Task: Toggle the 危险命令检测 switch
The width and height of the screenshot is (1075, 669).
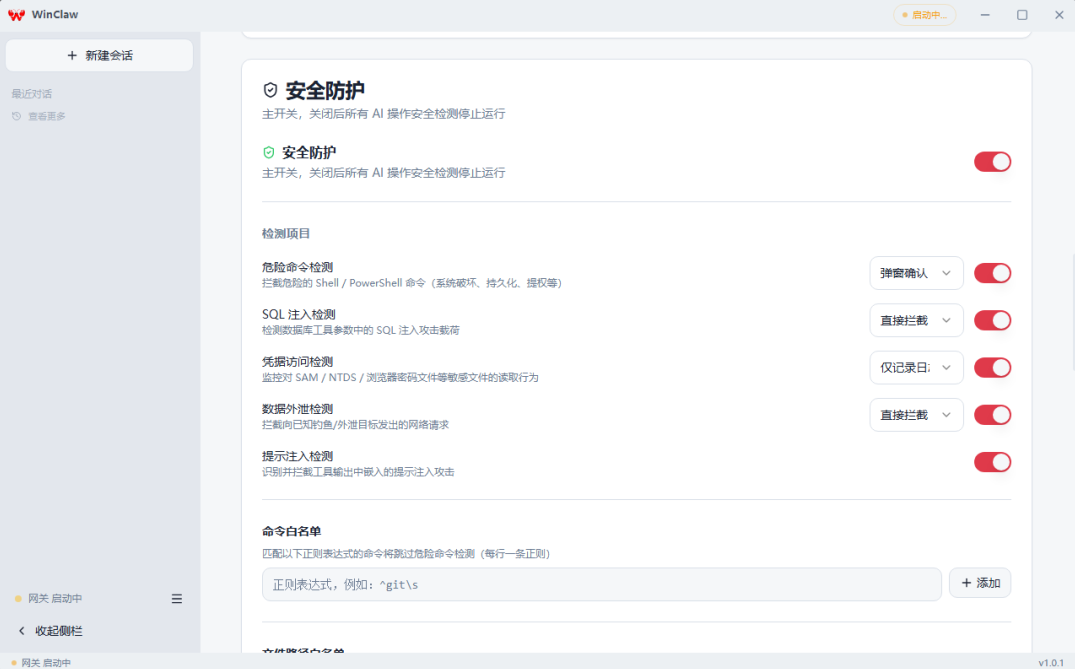Action: tap(992, 273)
